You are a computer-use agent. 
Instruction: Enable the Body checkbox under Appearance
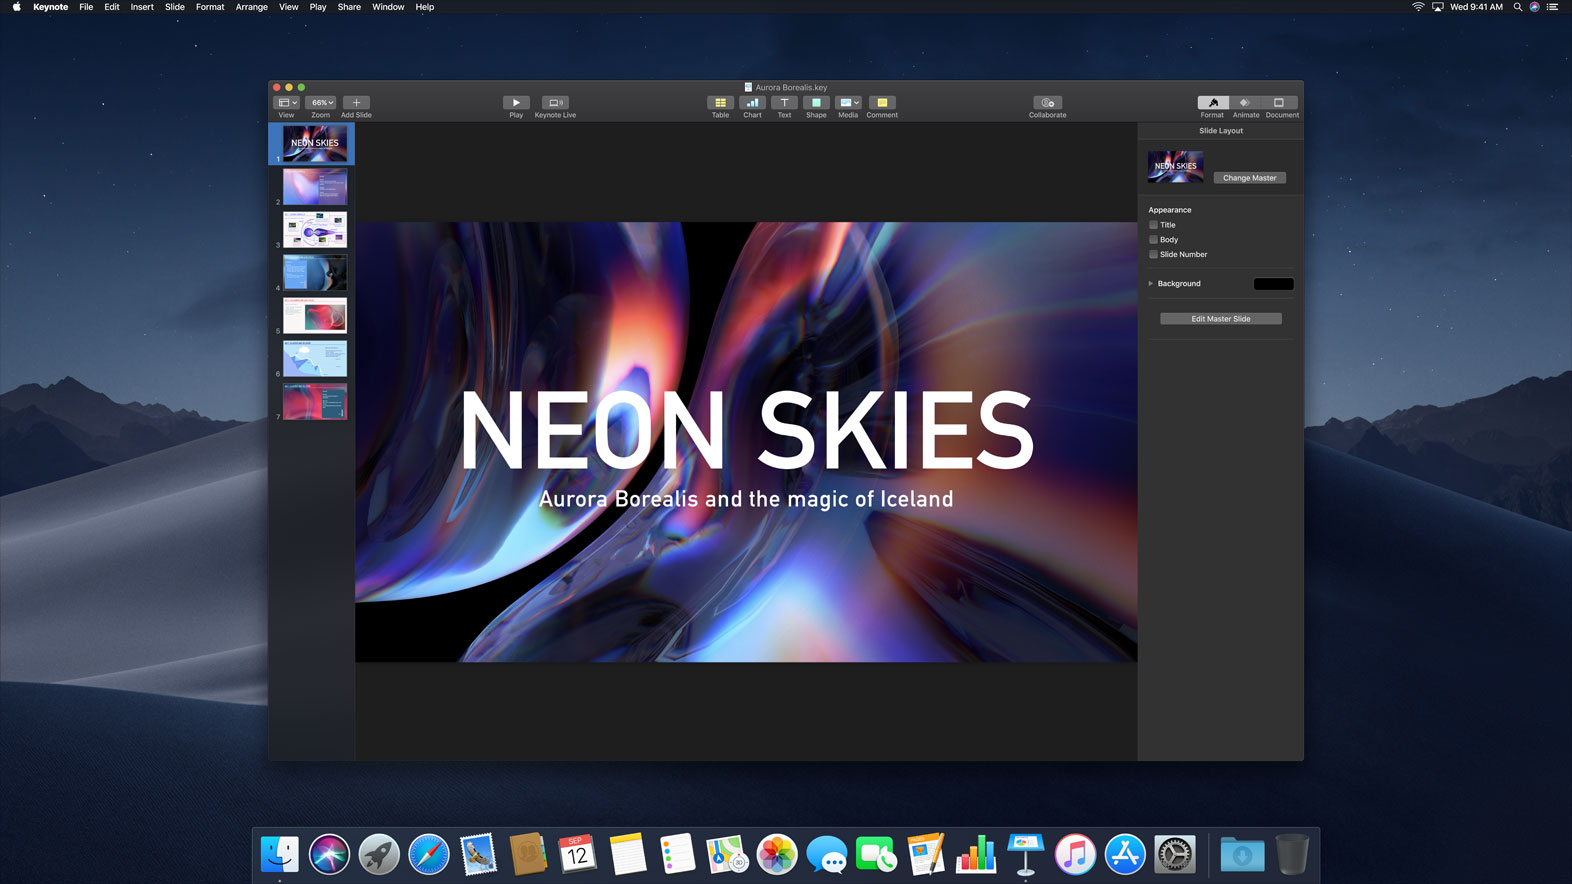point(1153,240)
